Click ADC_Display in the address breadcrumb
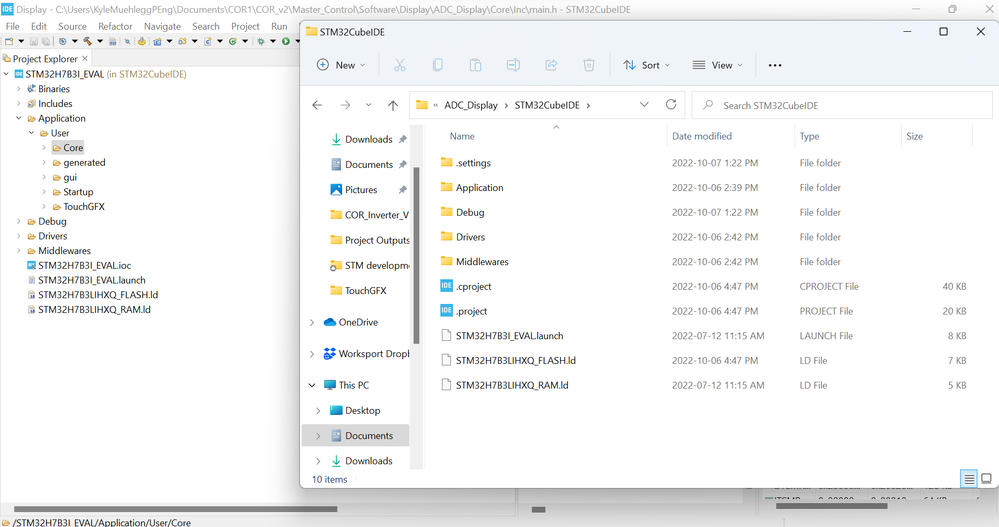The image size is (999, 527). (x=471, y=105)
